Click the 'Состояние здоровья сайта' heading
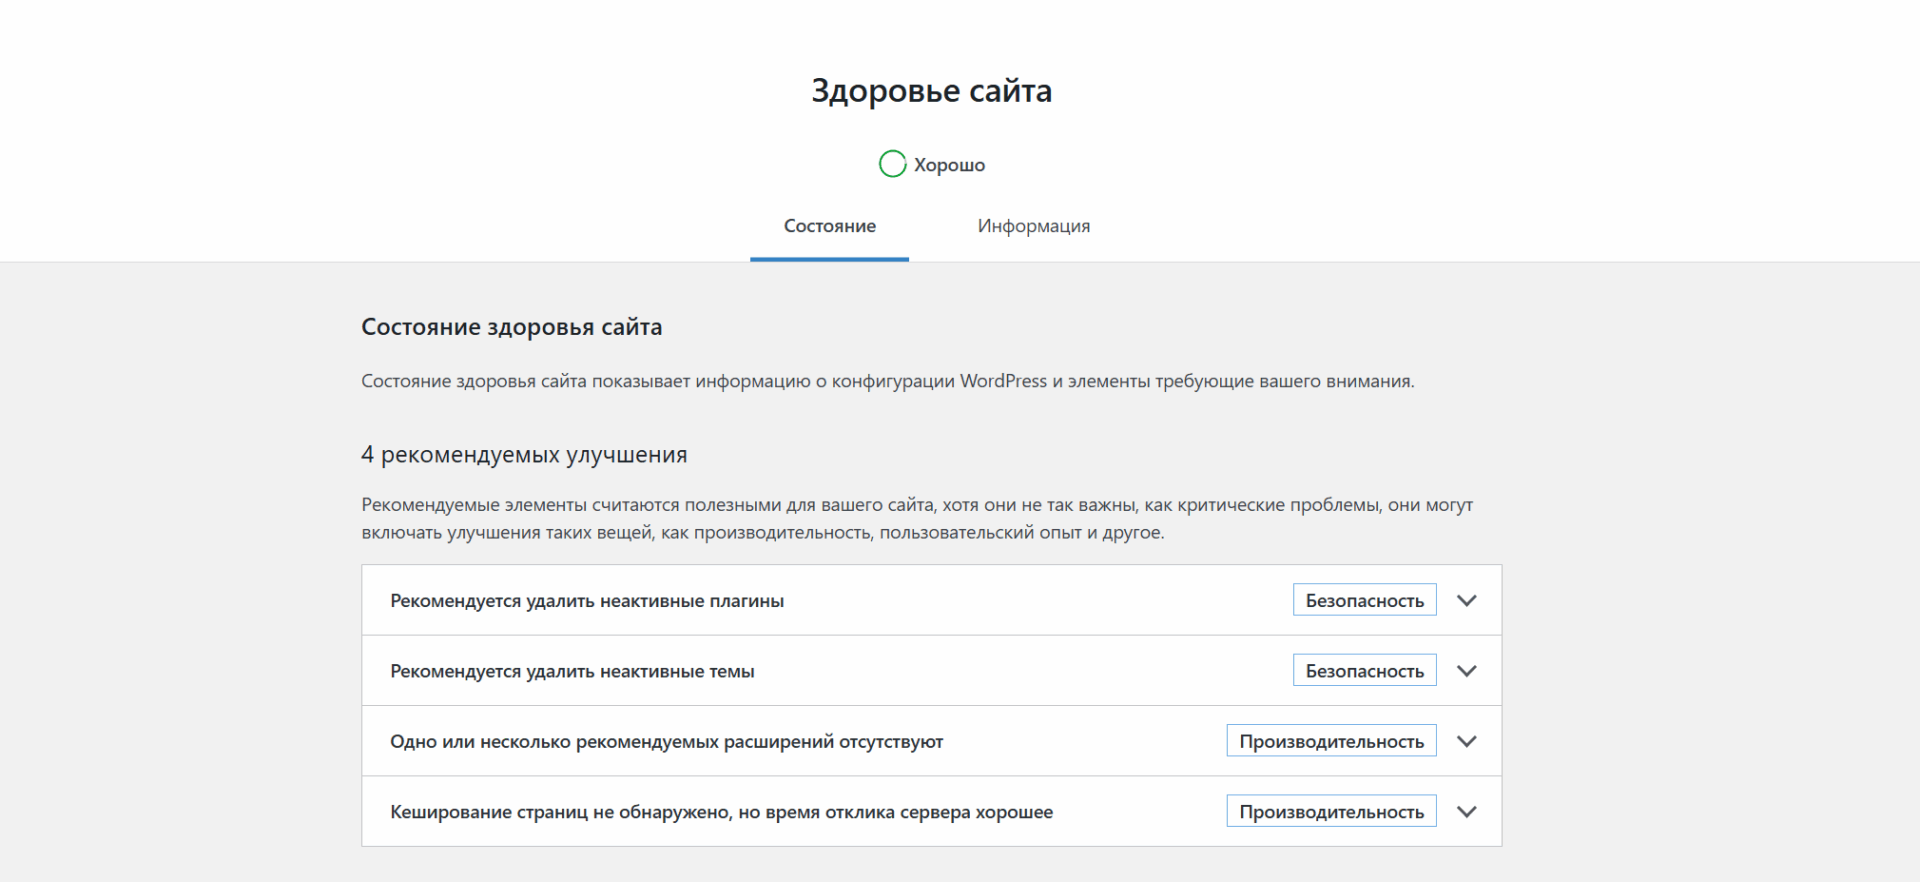The image size is (1920, 882). 511,327
